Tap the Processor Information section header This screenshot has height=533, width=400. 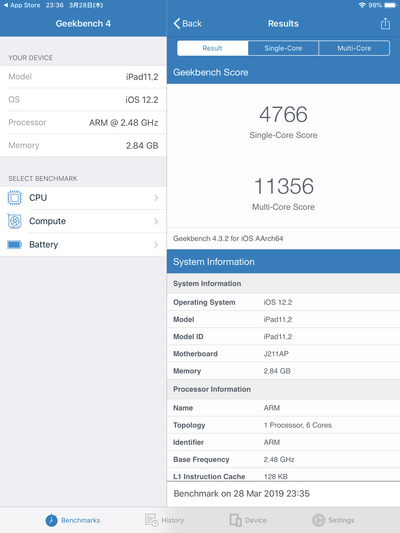(x=283, y=390)
